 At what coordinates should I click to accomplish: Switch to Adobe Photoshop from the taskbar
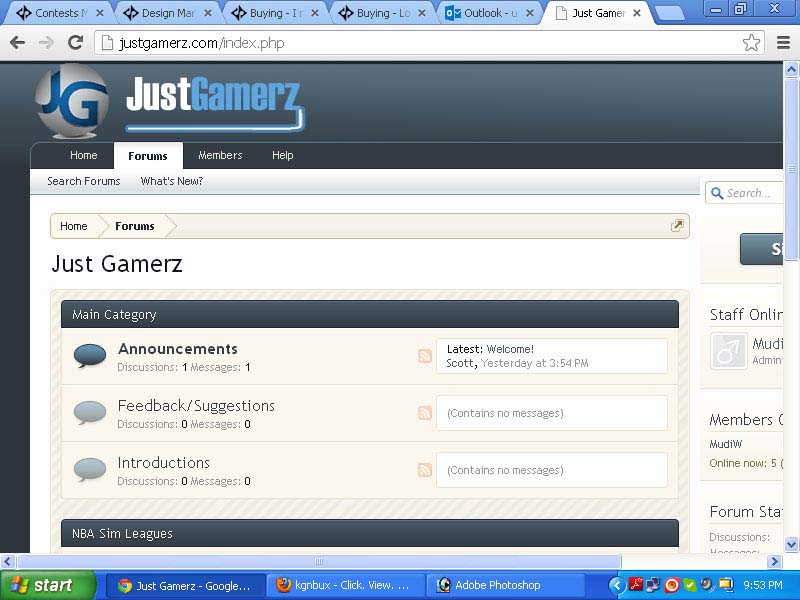tap(506, 586)
